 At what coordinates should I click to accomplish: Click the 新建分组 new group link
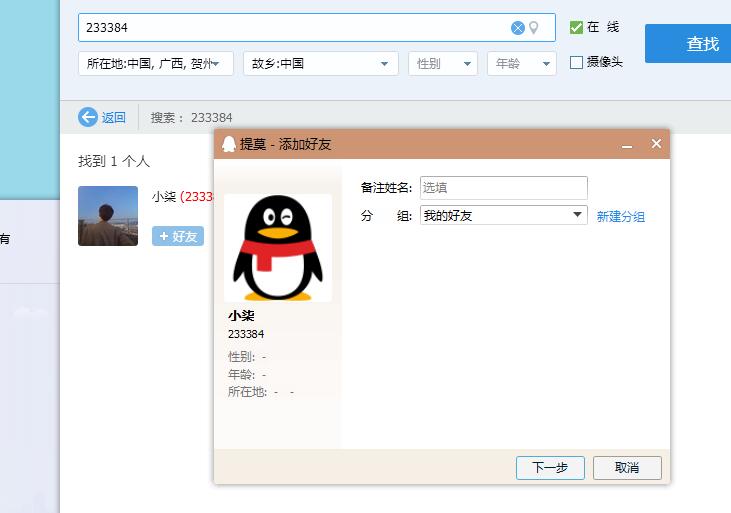620,216
